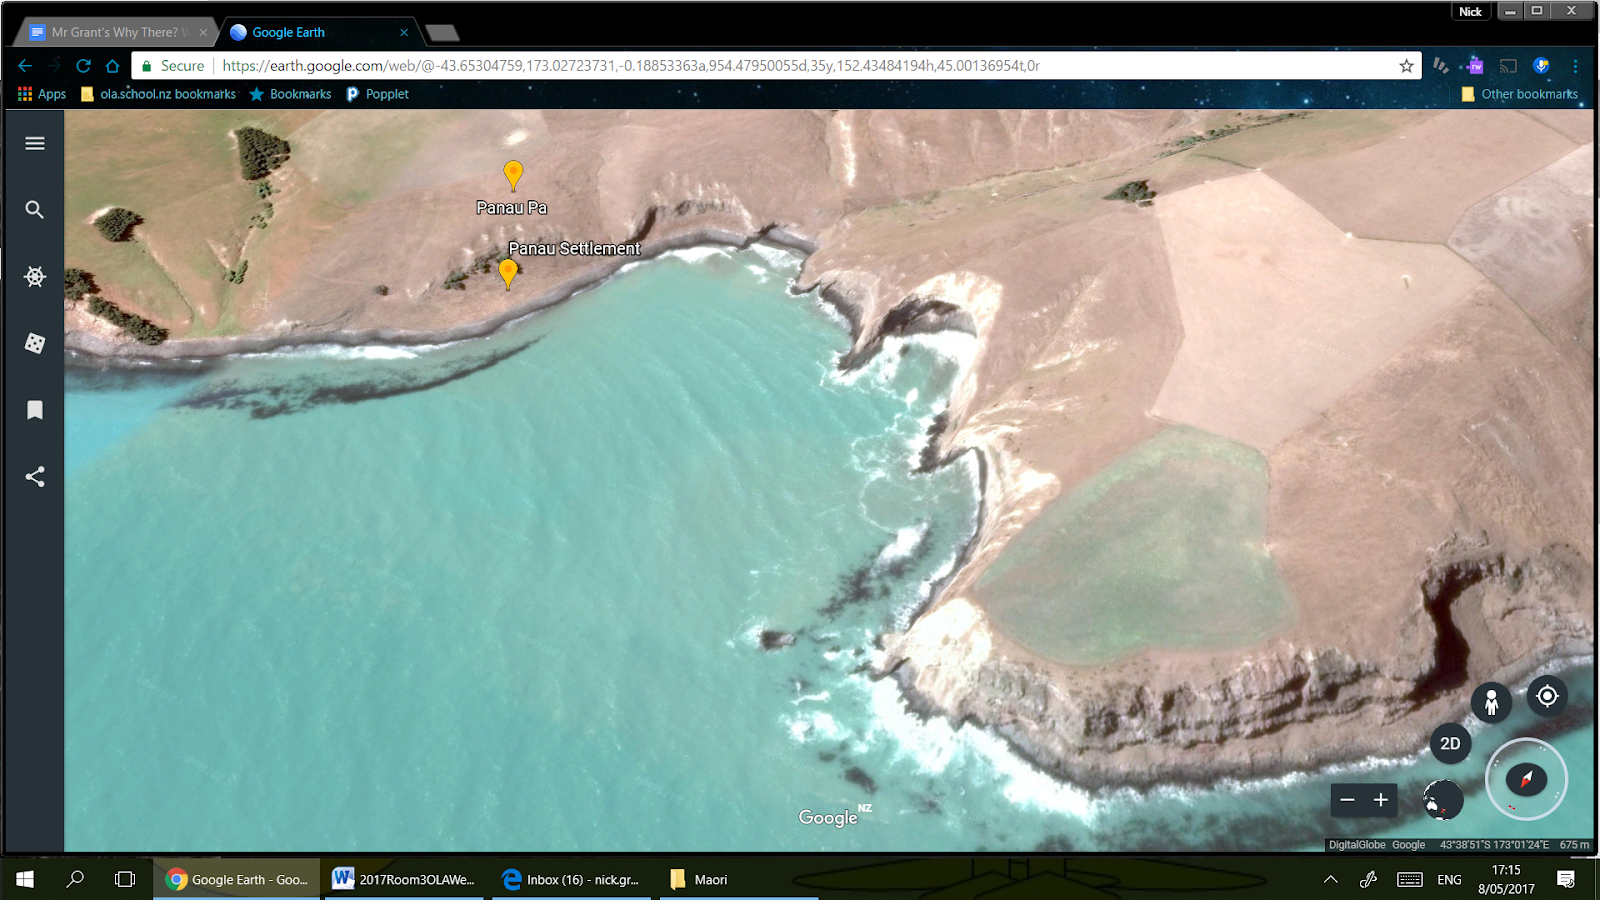Image resolution: width=1600 pixels, height=900 pixels.
Task: Click the DigitalGlobe attribution text
Action: (x=1357, y=845)
